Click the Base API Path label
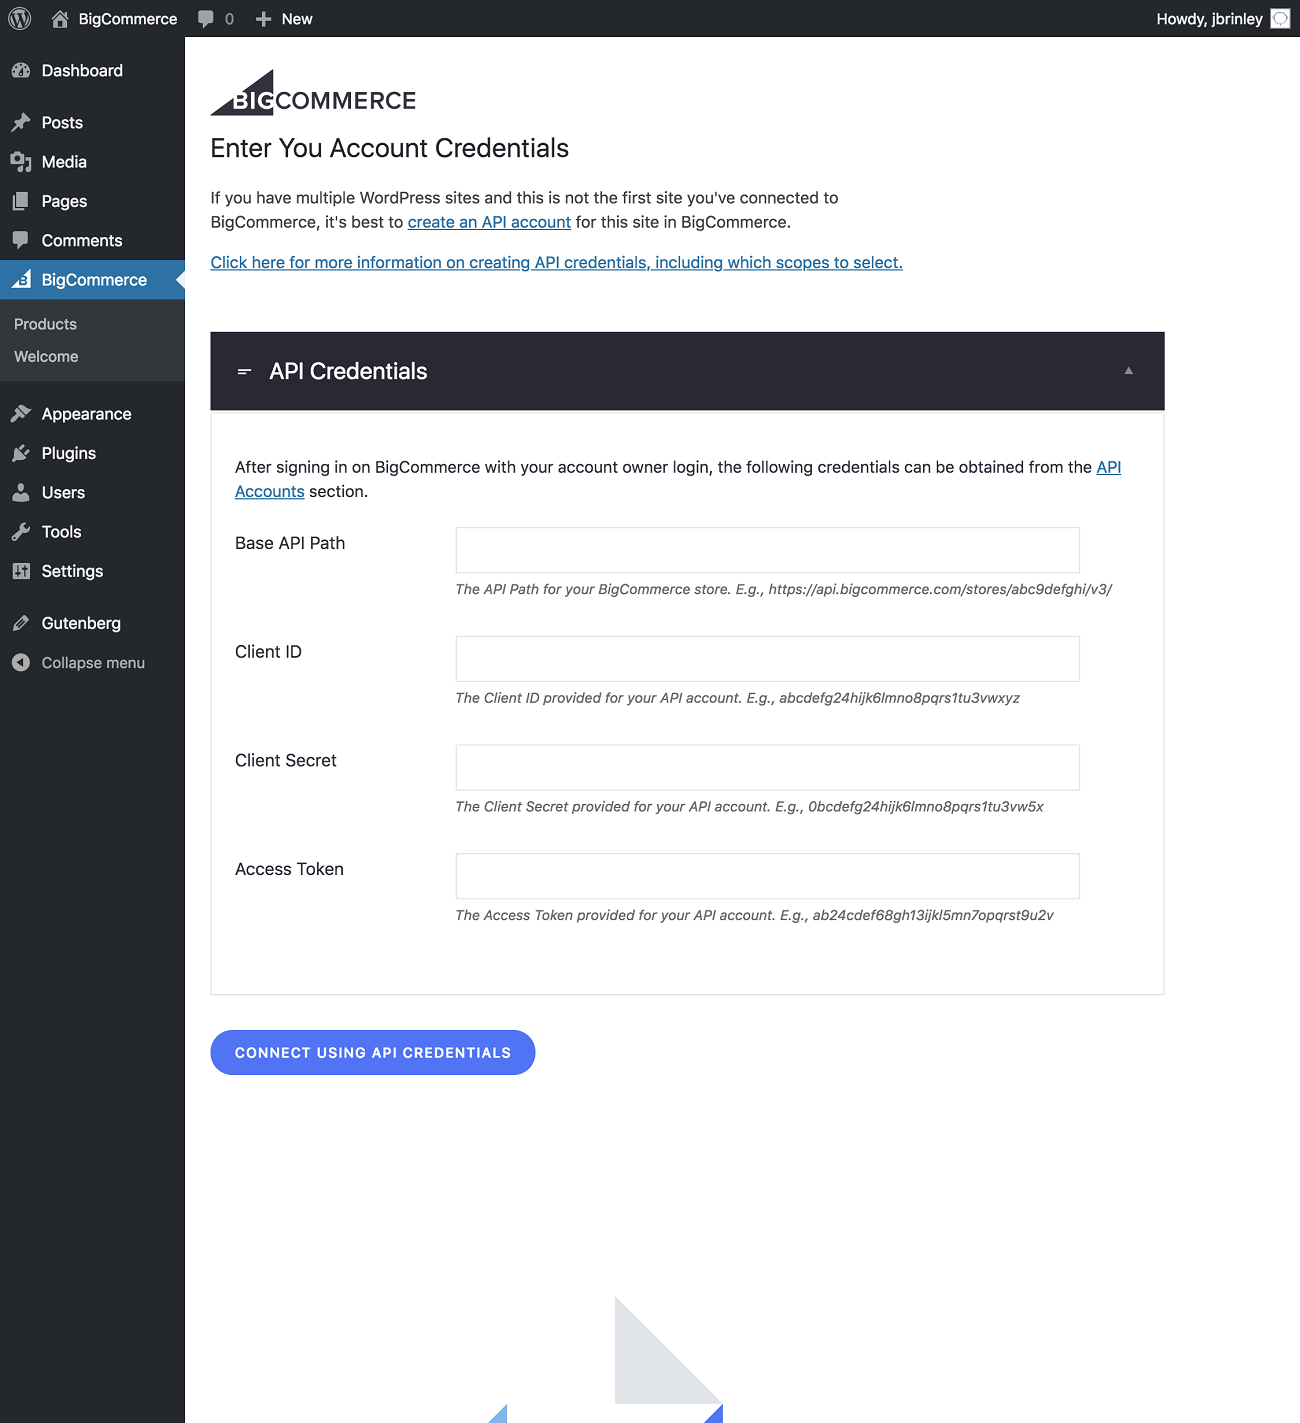 290,543
